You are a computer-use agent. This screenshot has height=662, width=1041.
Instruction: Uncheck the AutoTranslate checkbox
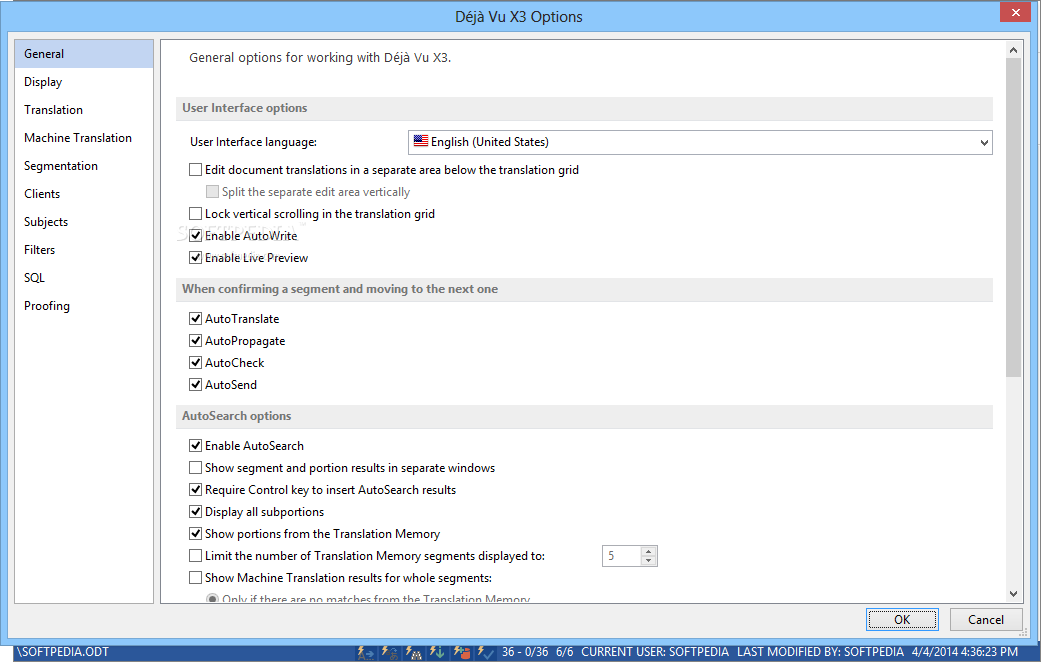tap(195, 319)
